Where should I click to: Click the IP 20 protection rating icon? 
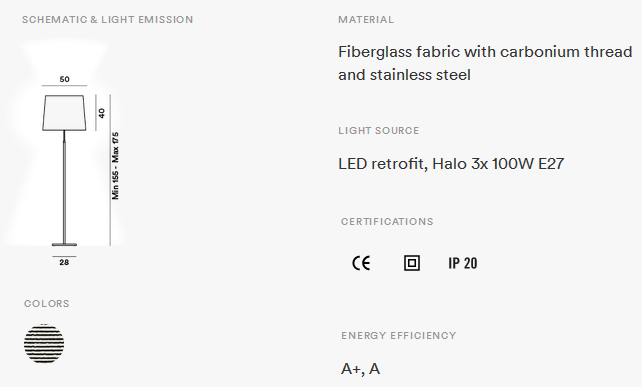tap(463, 263)
